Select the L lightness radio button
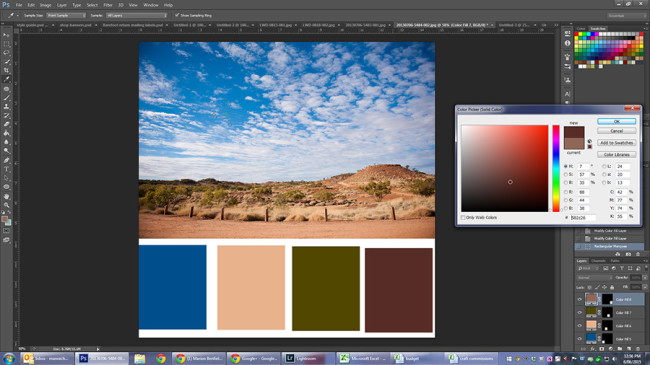Image resolution: width=650 pixels, height=365 pixels. [604, 166]
